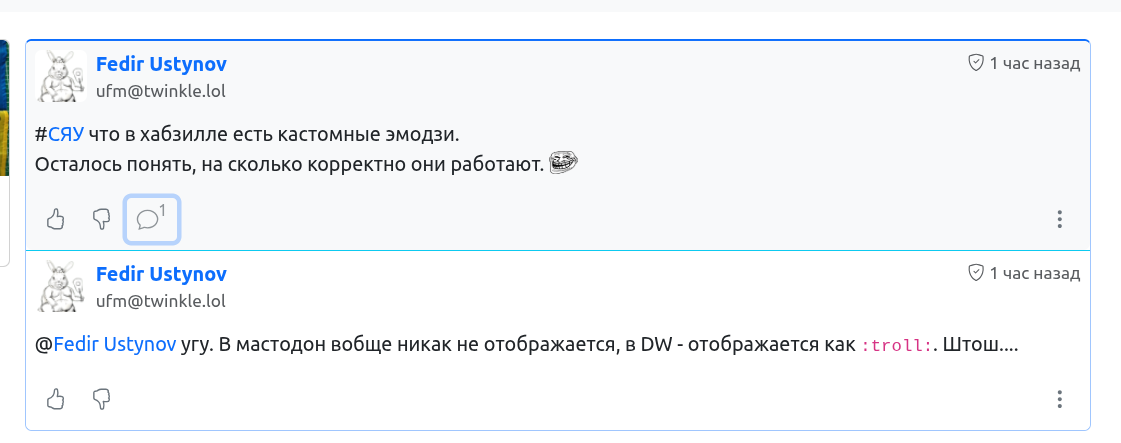Toggle the comments on the first post
Viewport: 1121px width, 443px height.
151,219
